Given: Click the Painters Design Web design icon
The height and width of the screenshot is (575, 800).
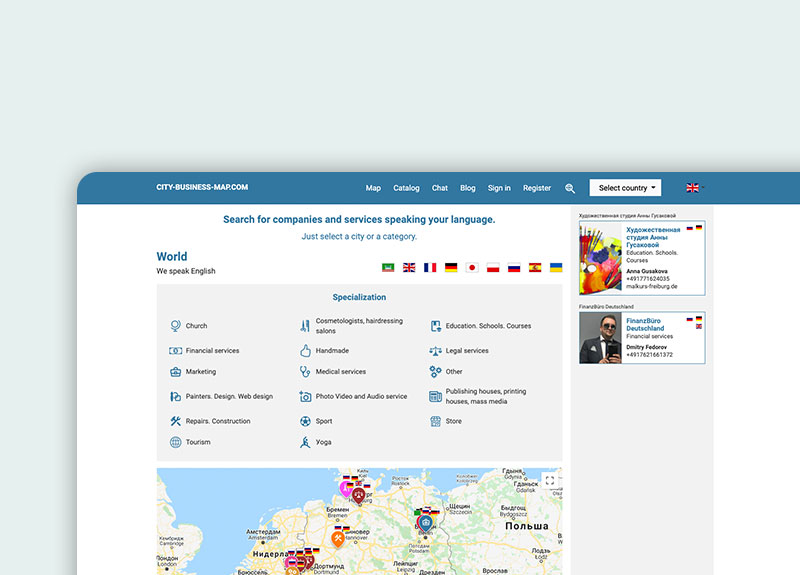Looking at the screenshot, I should point(176,396).
